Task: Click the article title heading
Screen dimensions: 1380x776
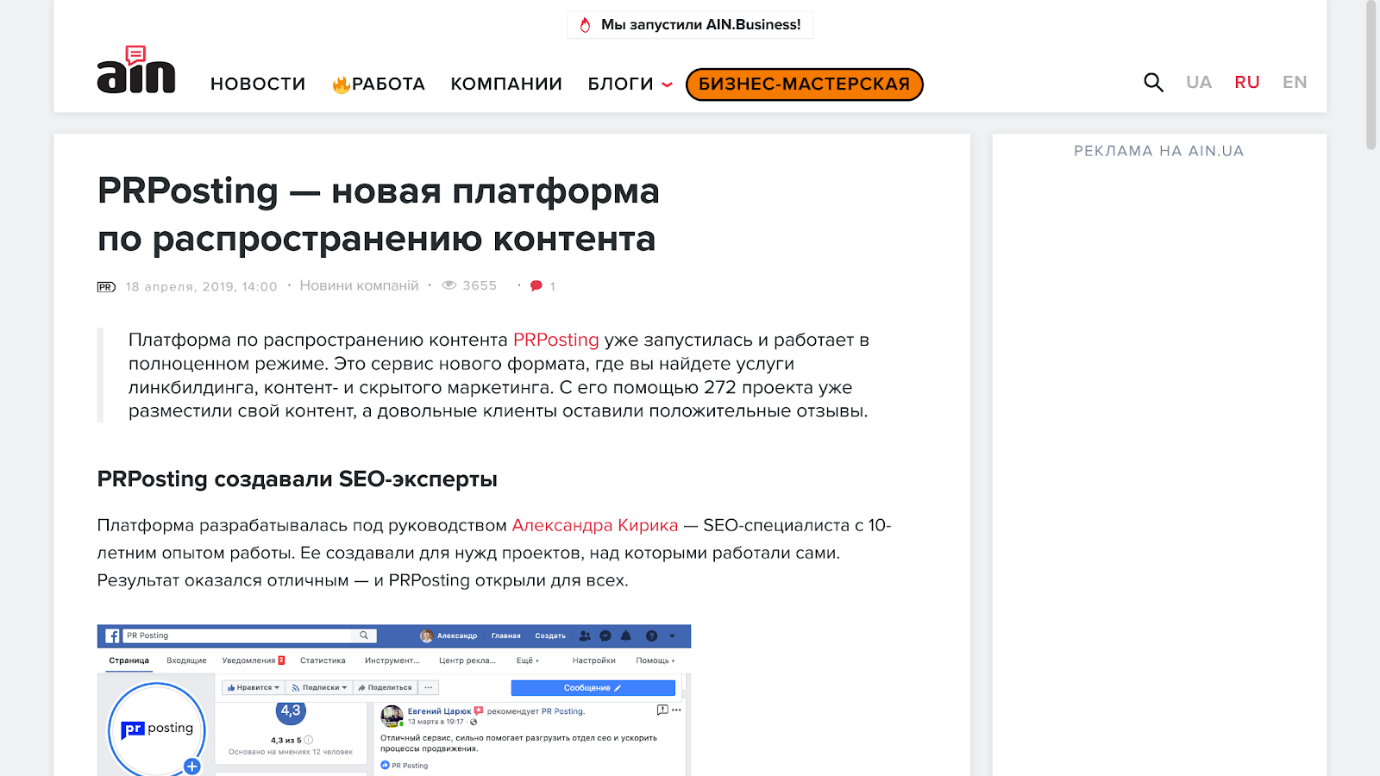Action: tap(378, 214)
